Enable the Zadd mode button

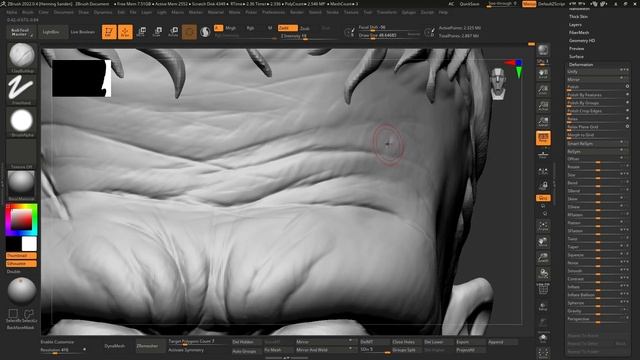[287, 28]
